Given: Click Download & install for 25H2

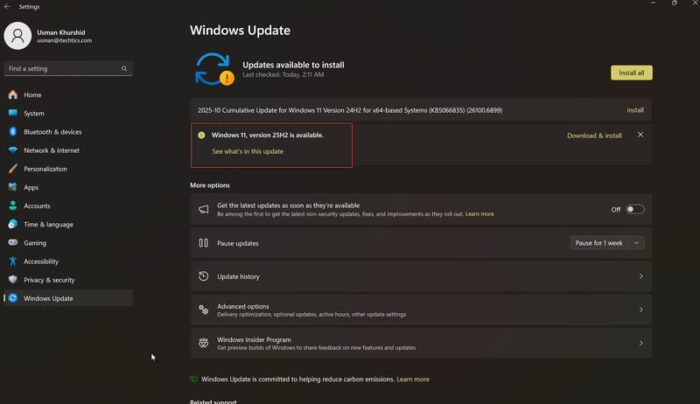Looking at the screenshot, I should pos(594,135).
